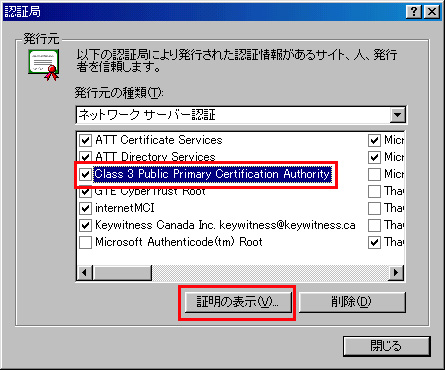
Task: Enable the Microsoft Authenticode(tm) Root checkbox
Action: [x=85, y=242]
